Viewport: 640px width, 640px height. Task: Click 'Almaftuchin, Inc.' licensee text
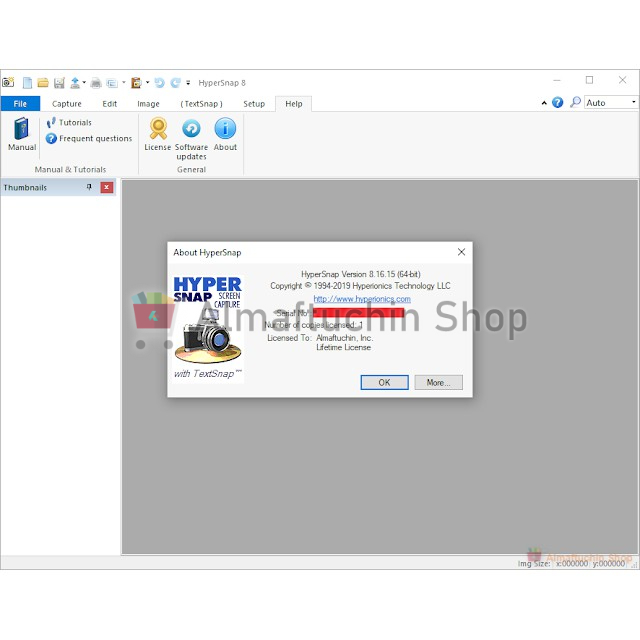[x=344, y=338]
